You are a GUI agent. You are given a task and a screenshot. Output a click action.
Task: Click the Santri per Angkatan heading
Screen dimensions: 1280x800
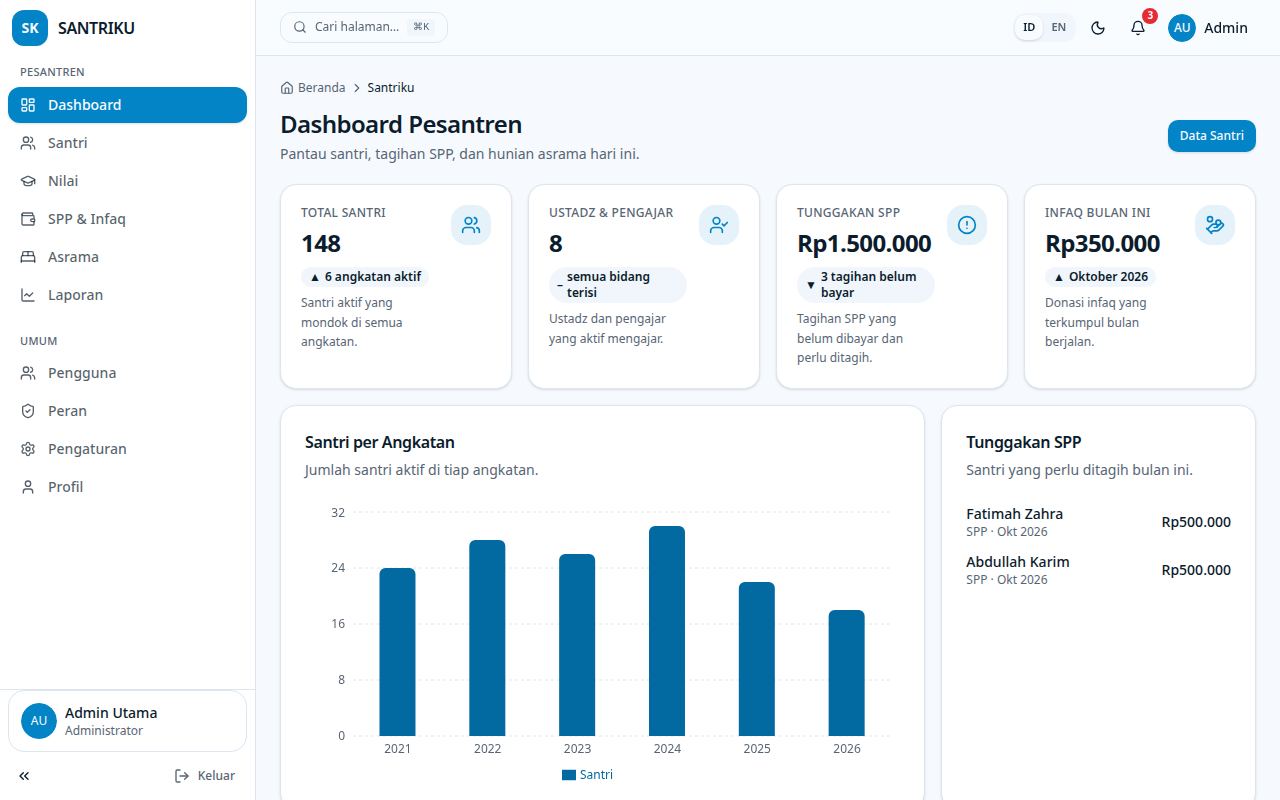tap(380, 442)
